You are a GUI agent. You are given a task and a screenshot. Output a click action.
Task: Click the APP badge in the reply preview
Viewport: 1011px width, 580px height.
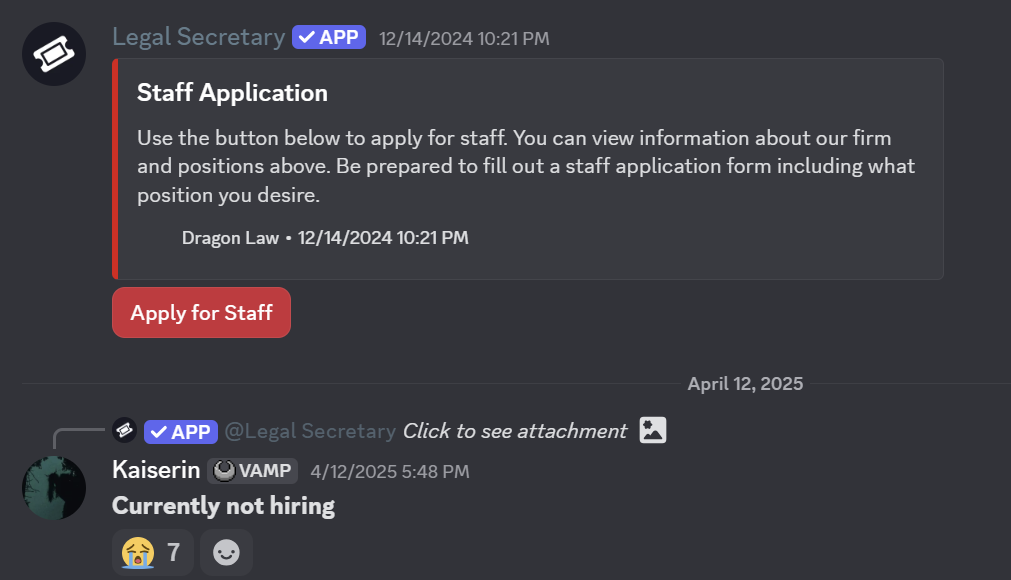[180, 432]
